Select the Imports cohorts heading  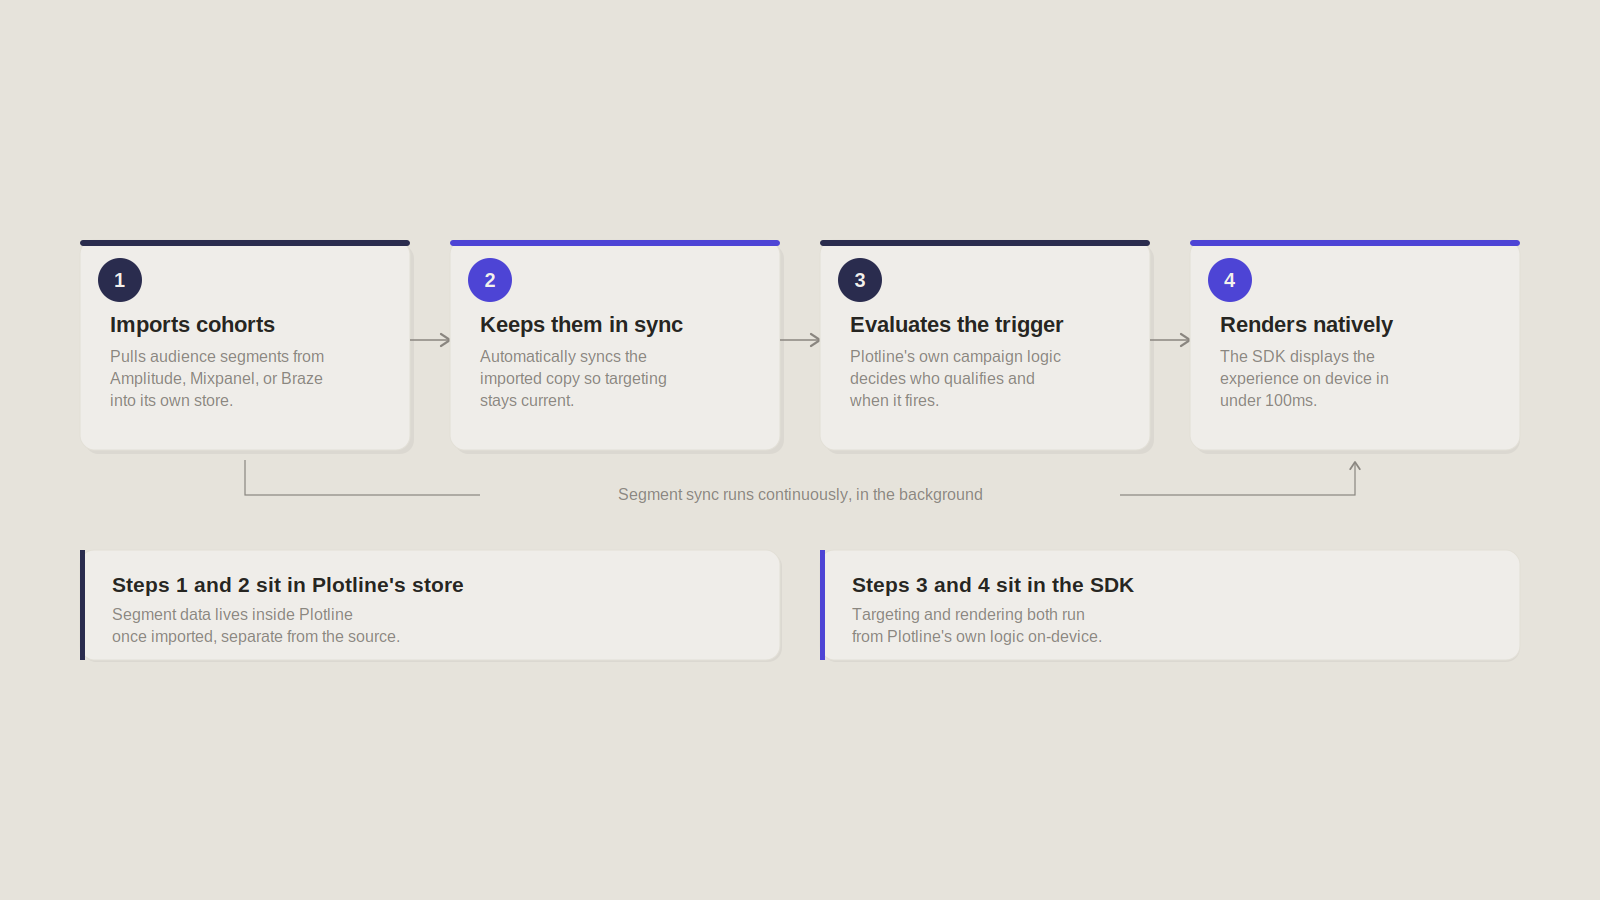click(x=192, y=325)
